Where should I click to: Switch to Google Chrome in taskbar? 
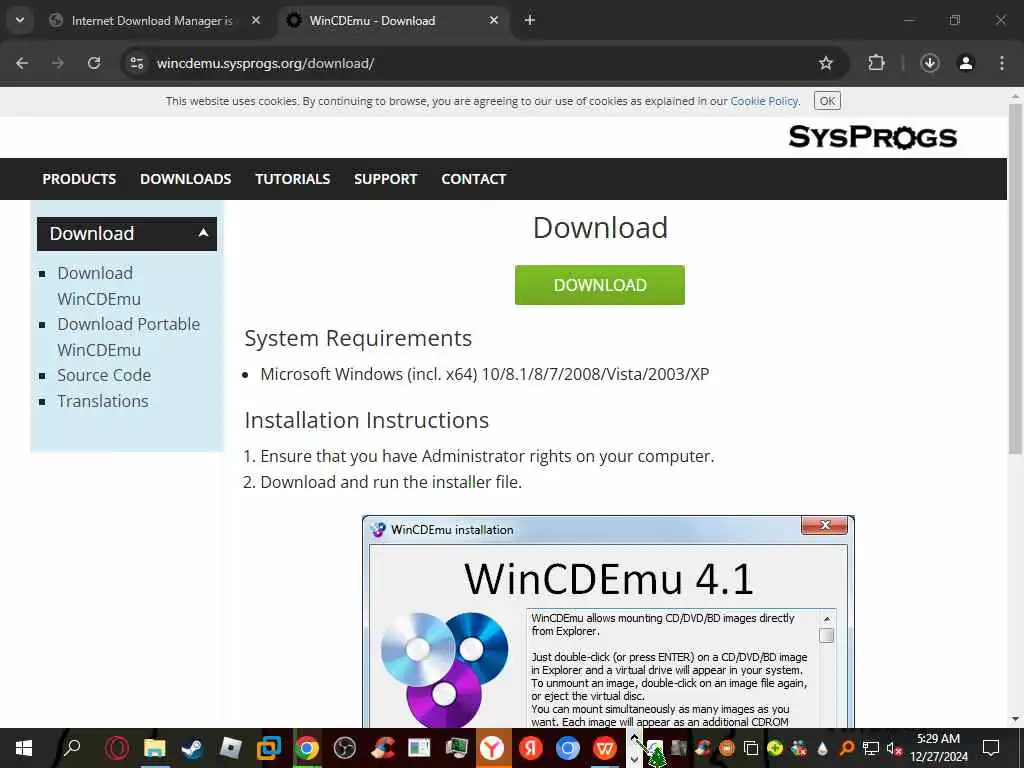coord(307,748)
